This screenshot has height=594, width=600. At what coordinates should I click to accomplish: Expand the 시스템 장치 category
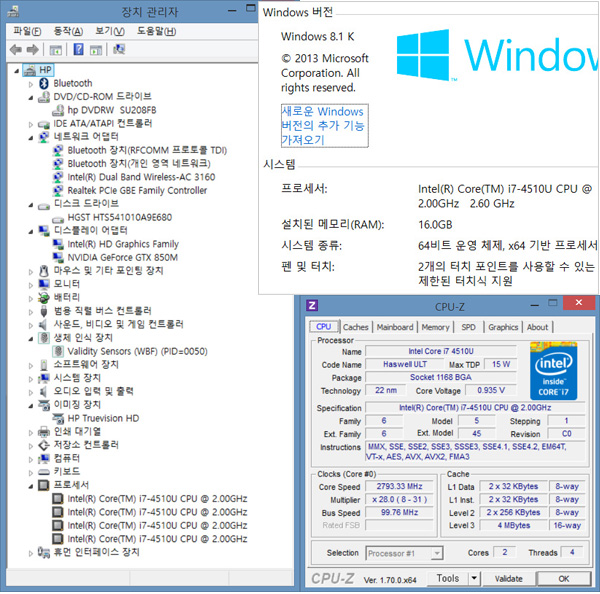point(31,379)
